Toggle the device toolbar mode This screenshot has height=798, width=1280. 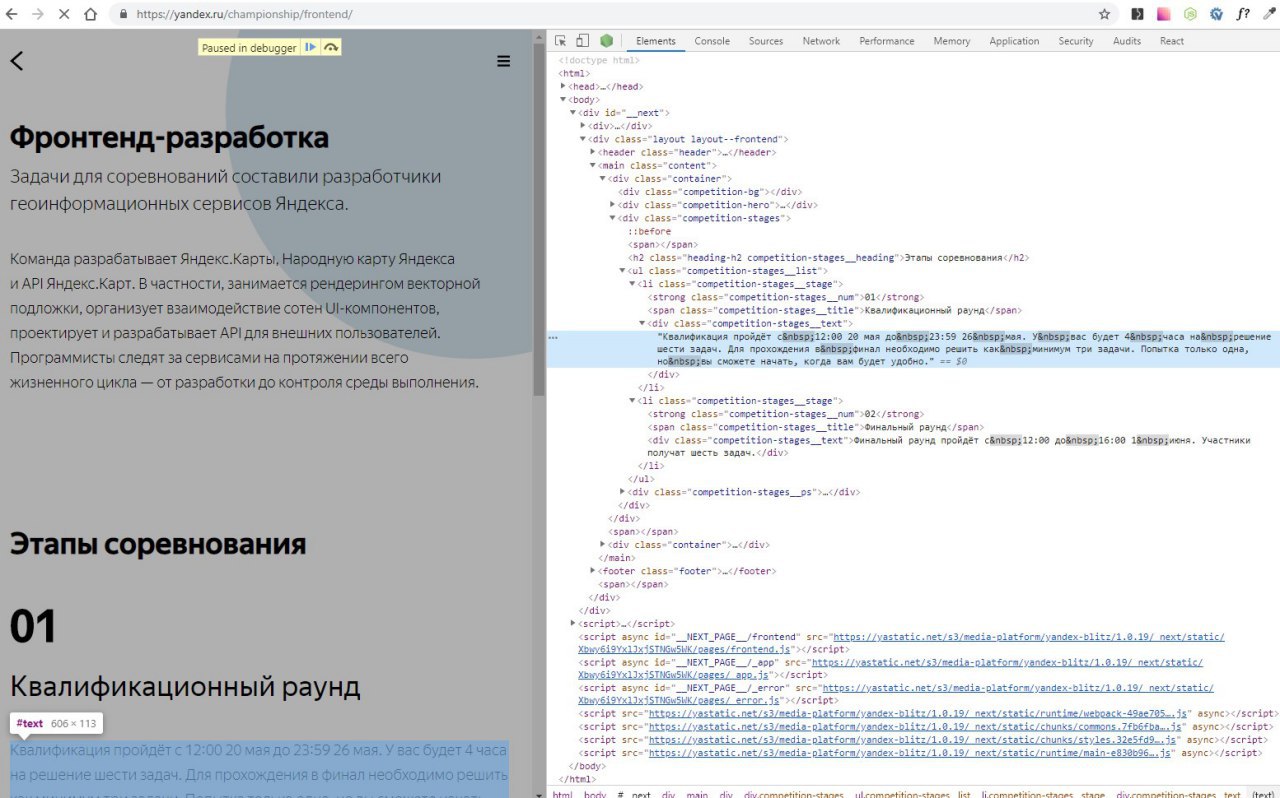pos(582,41)
